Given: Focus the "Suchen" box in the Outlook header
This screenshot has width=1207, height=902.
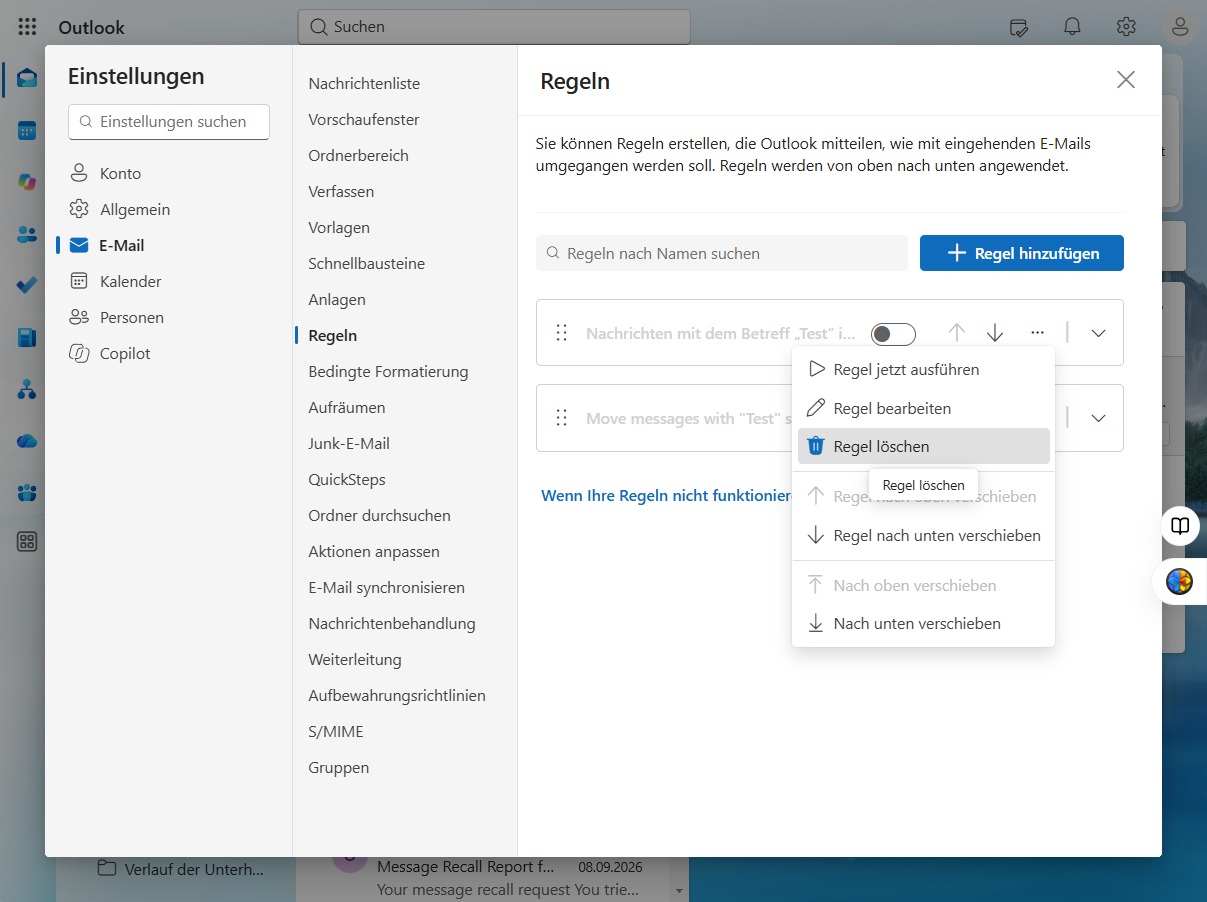Looking at the screenshot, I should point(494,27).
